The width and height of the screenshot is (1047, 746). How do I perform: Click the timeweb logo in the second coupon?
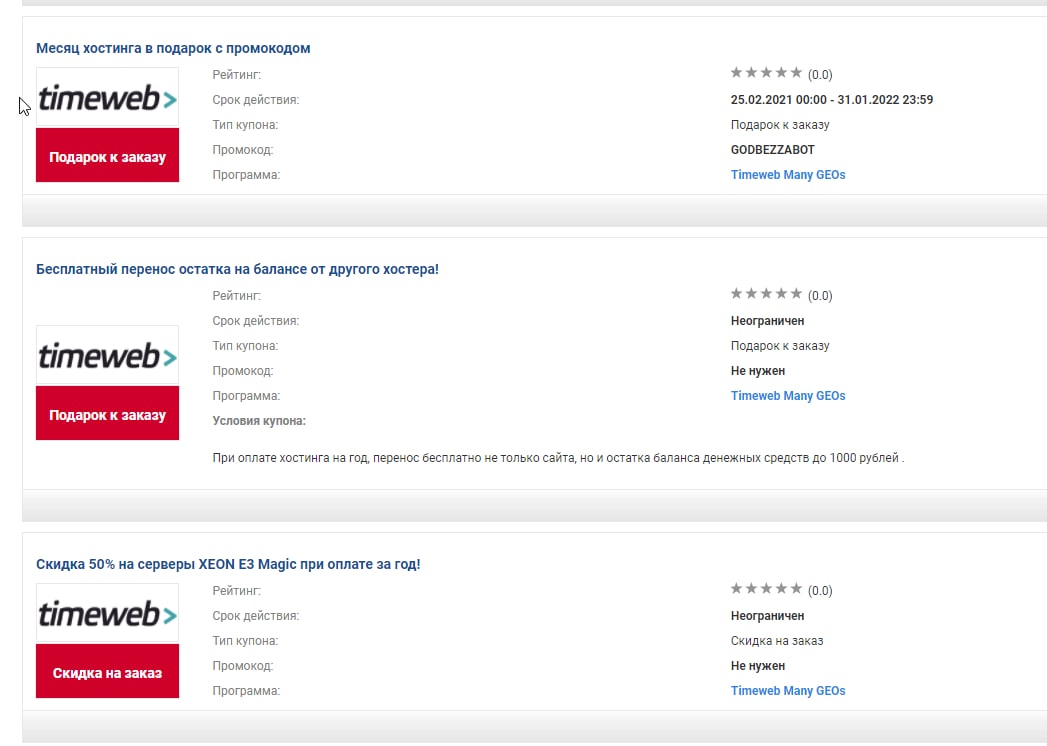[x=108, y=355]
